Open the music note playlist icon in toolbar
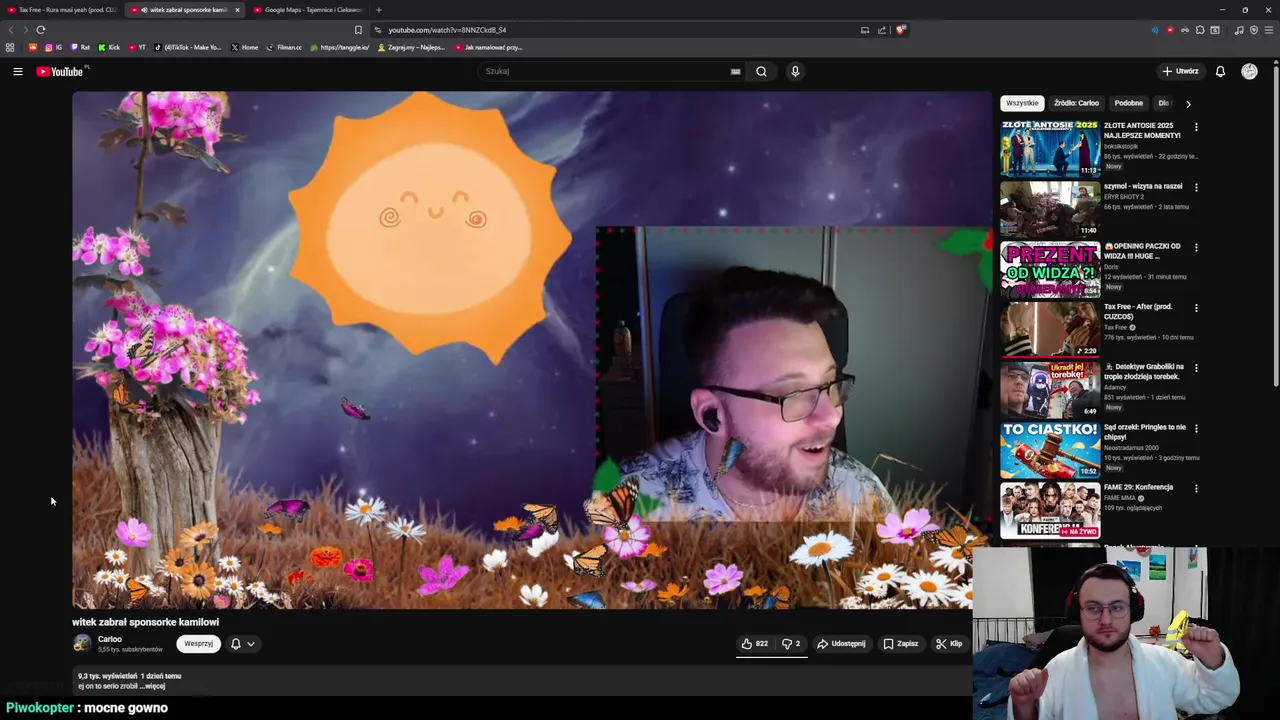 point(1239,30)
